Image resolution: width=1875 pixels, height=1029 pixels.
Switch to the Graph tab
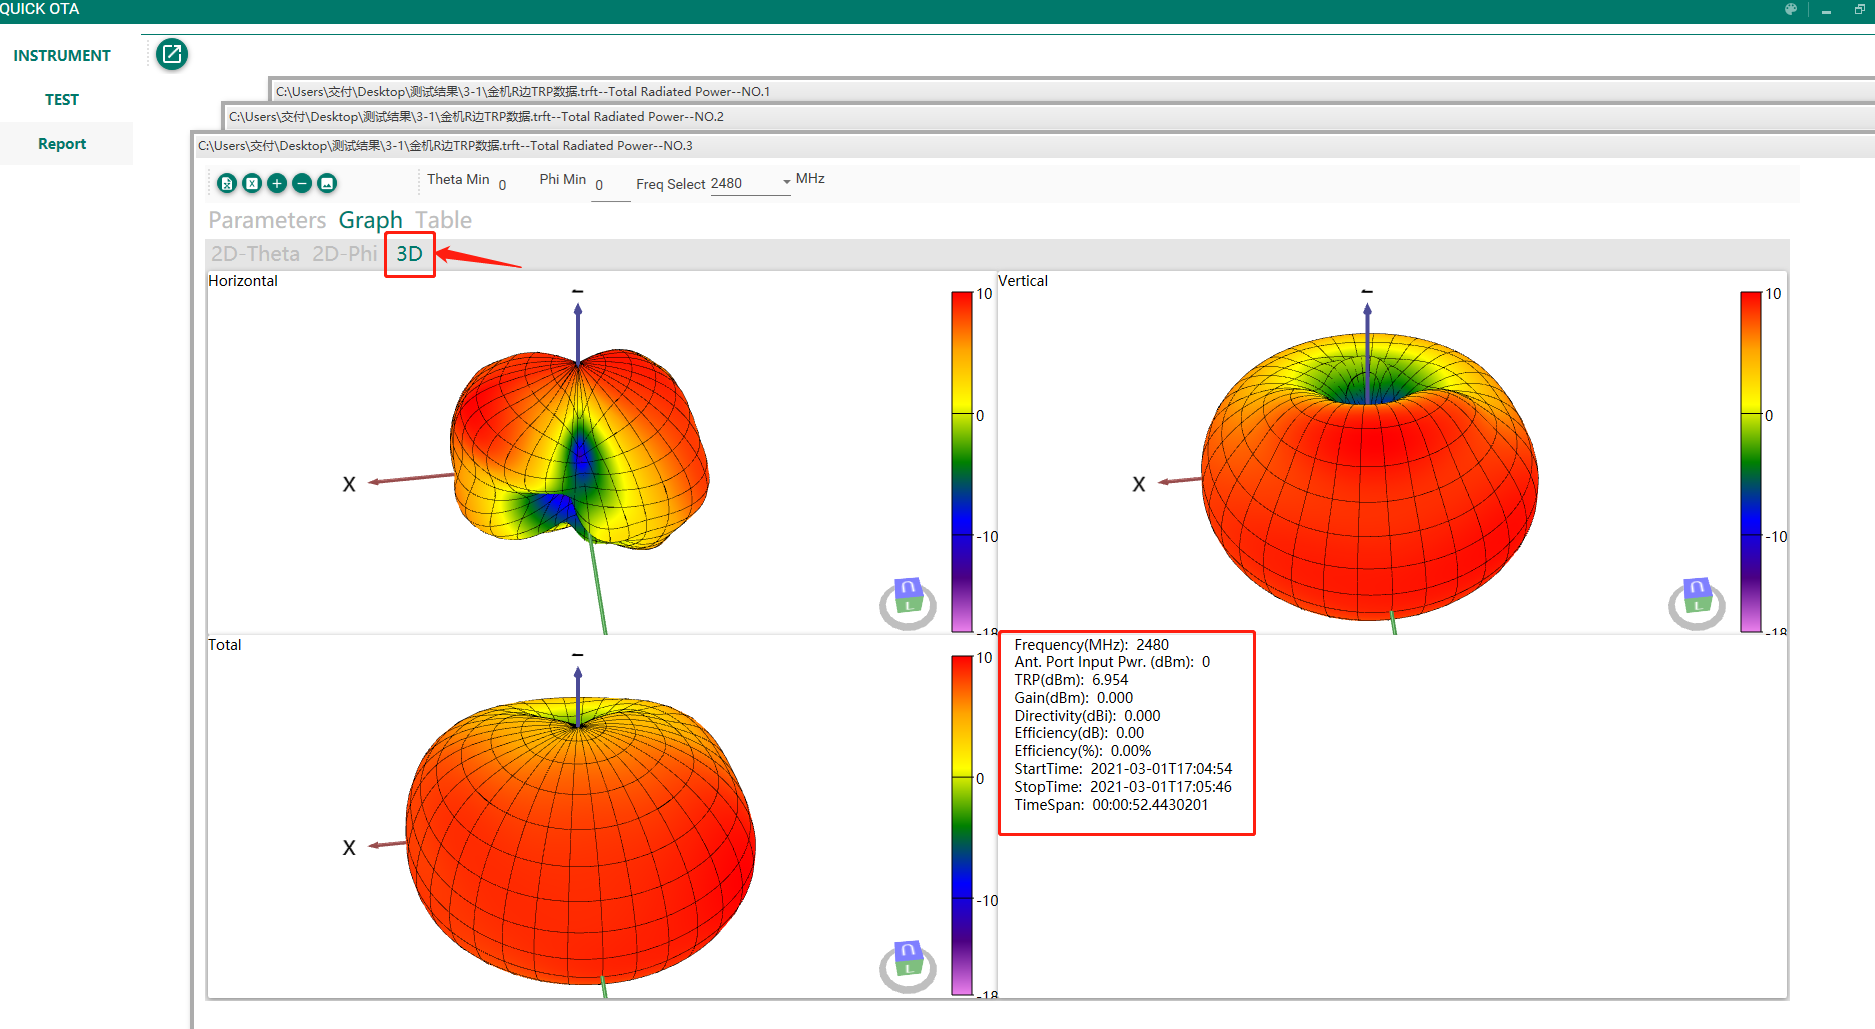(x=370, y=220)
